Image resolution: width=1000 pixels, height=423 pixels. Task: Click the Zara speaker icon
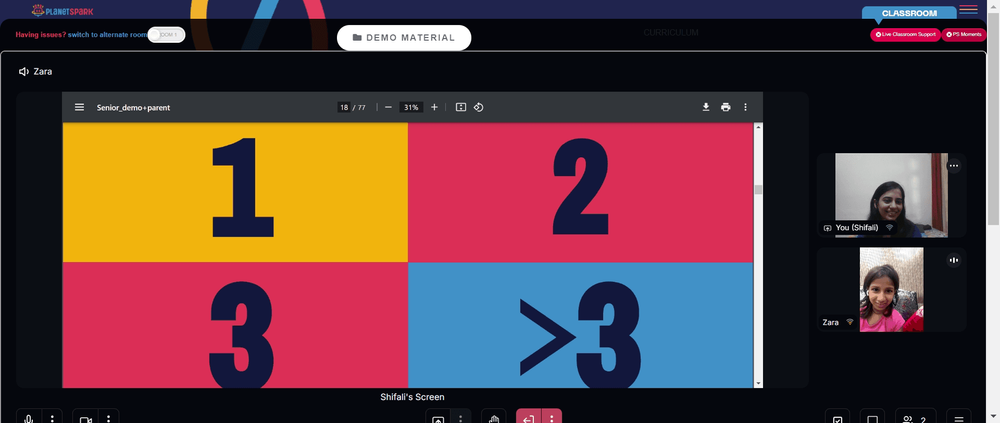[24, 71]
